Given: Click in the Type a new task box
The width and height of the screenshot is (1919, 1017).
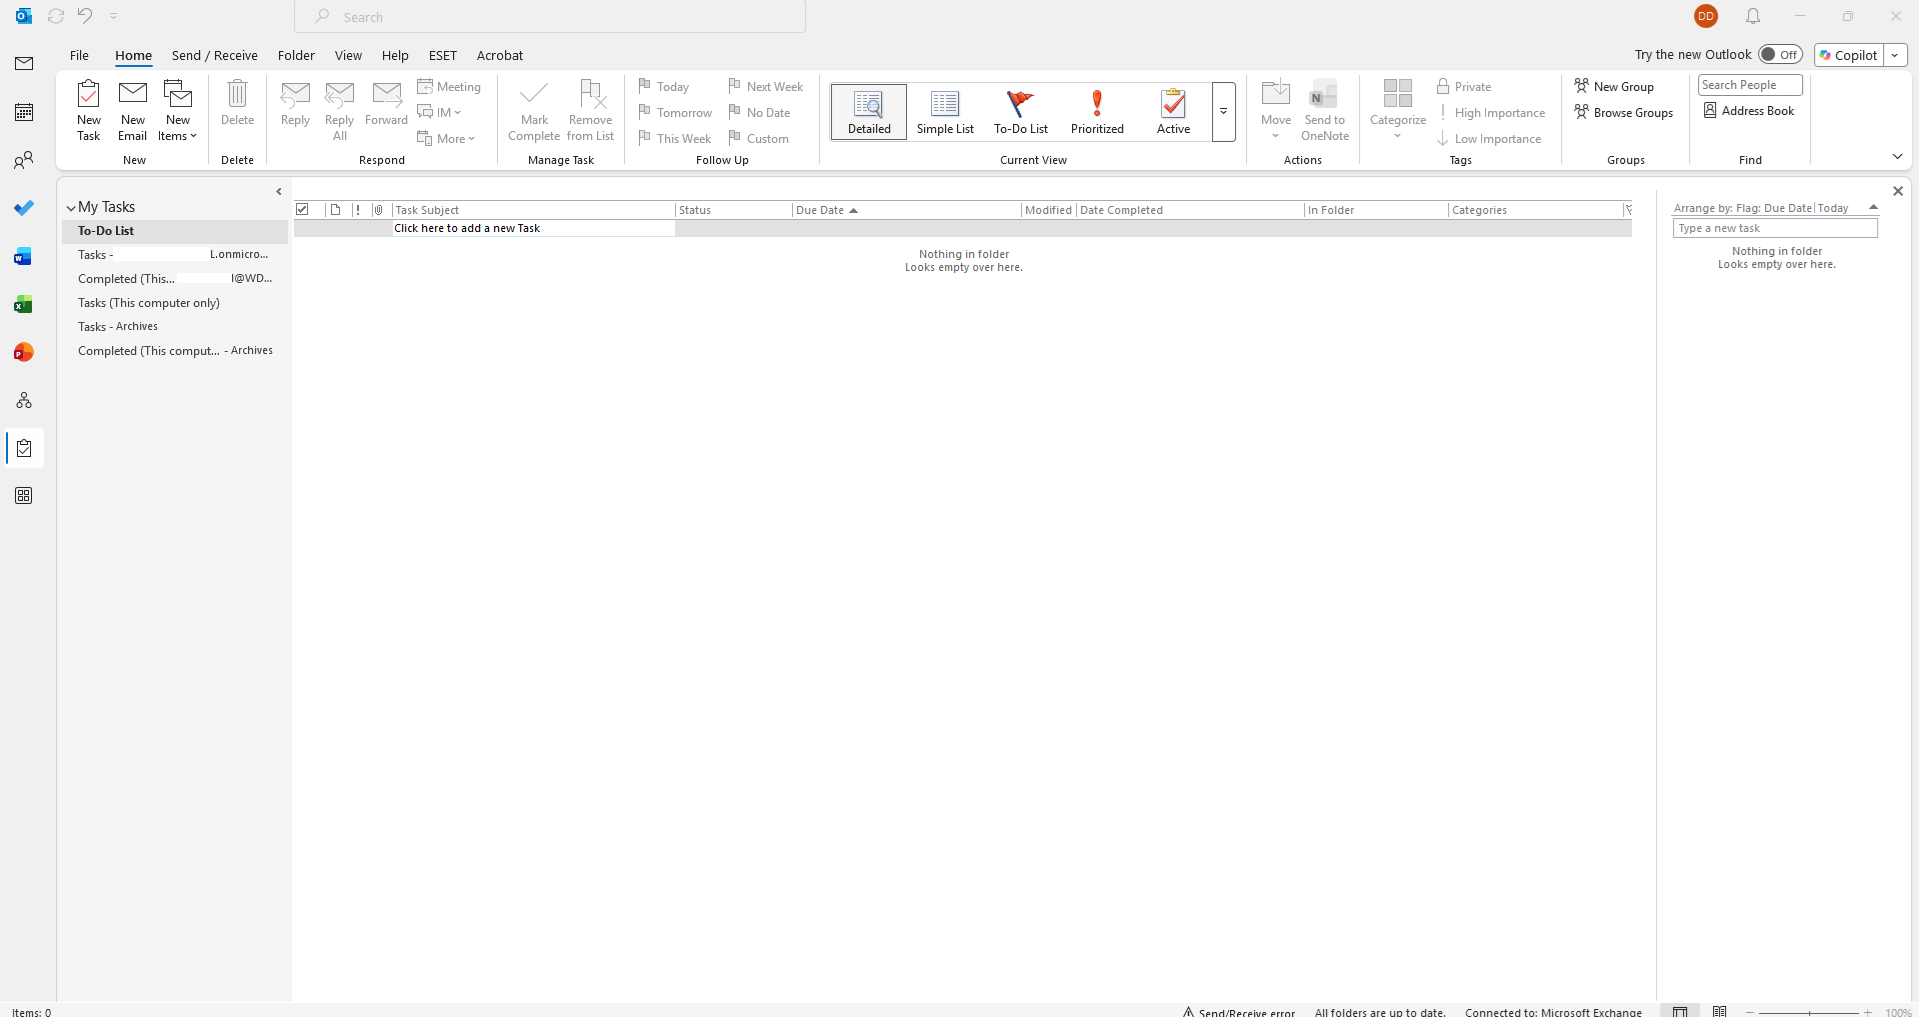Looking at the screenshot, I should coord(1775,228).
